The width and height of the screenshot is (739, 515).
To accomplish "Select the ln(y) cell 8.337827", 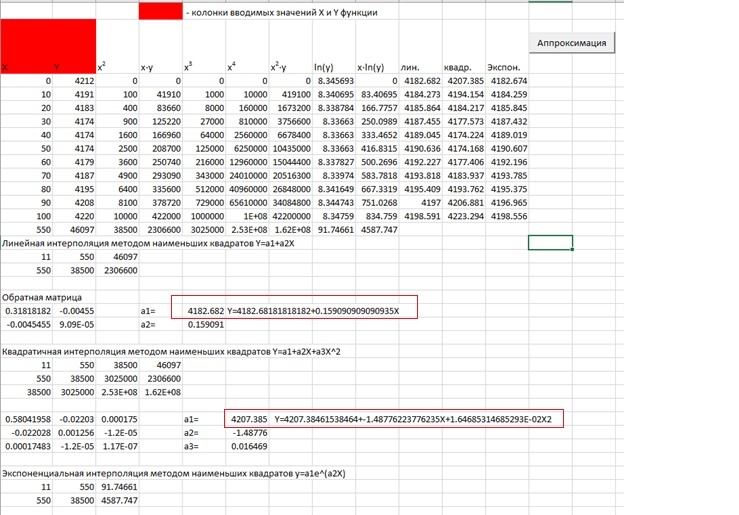I will coord(334,162).
